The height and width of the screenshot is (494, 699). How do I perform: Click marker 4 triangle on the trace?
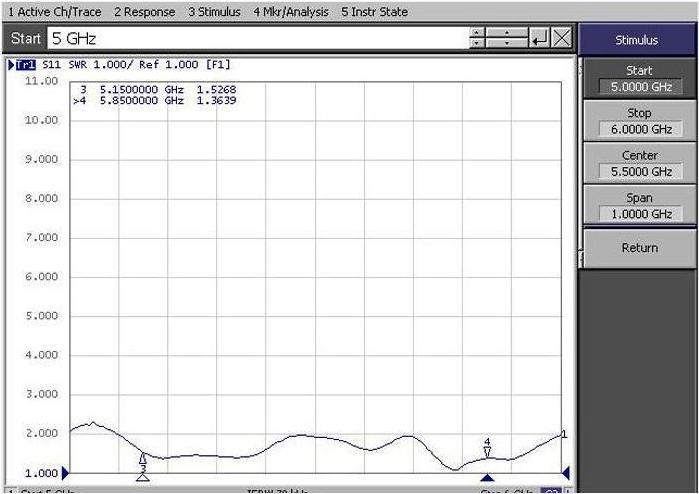(x=487, y=451)
